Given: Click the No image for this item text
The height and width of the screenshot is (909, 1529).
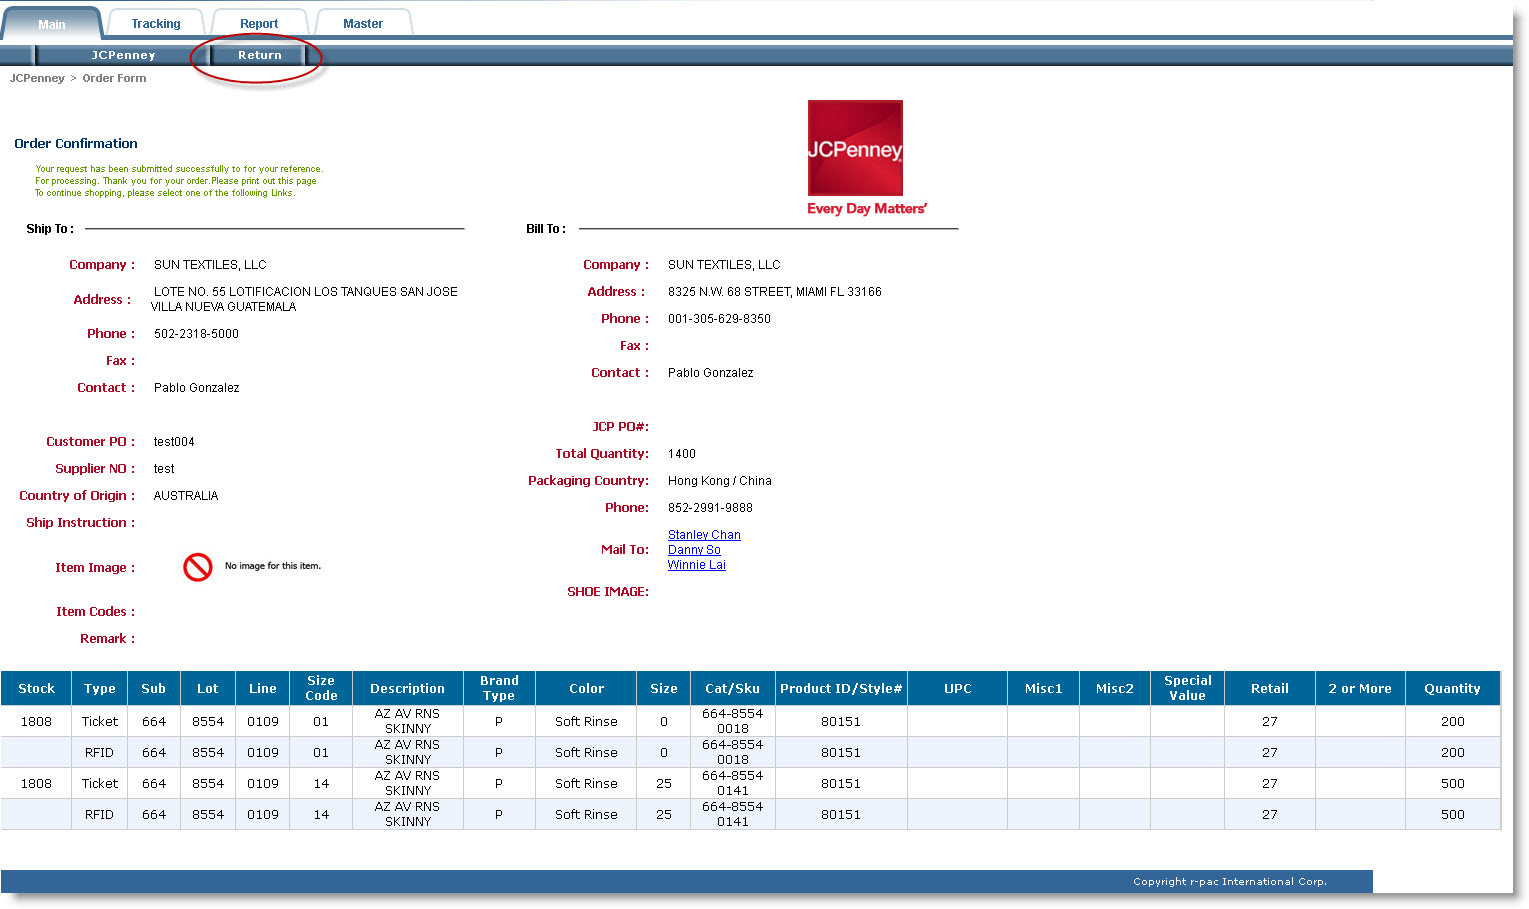Looking at the screenshot, I should (273, 566).
